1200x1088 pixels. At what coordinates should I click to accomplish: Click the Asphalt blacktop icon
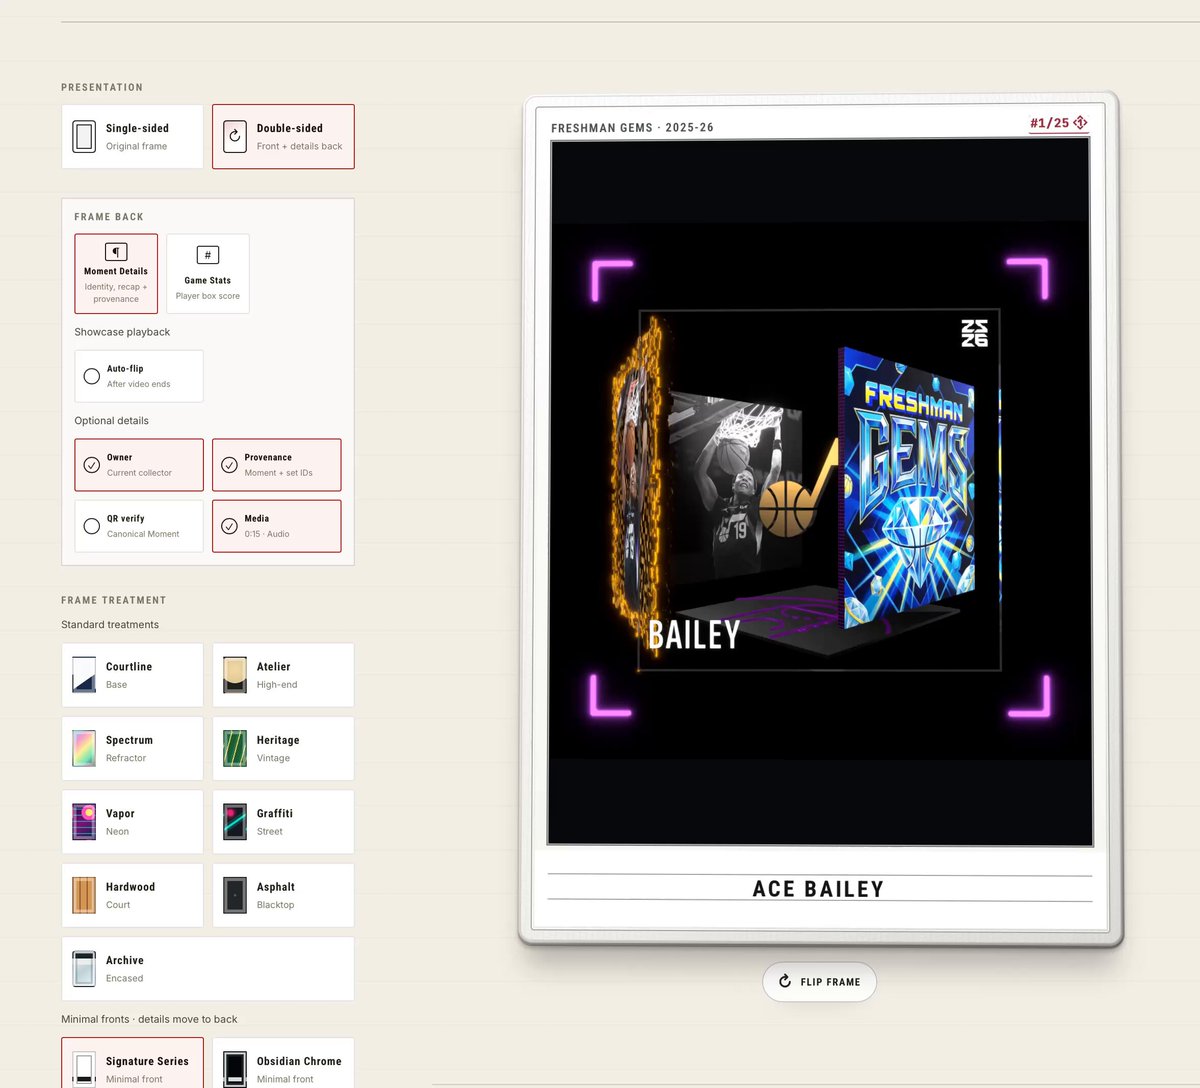(x=235, y=895)
